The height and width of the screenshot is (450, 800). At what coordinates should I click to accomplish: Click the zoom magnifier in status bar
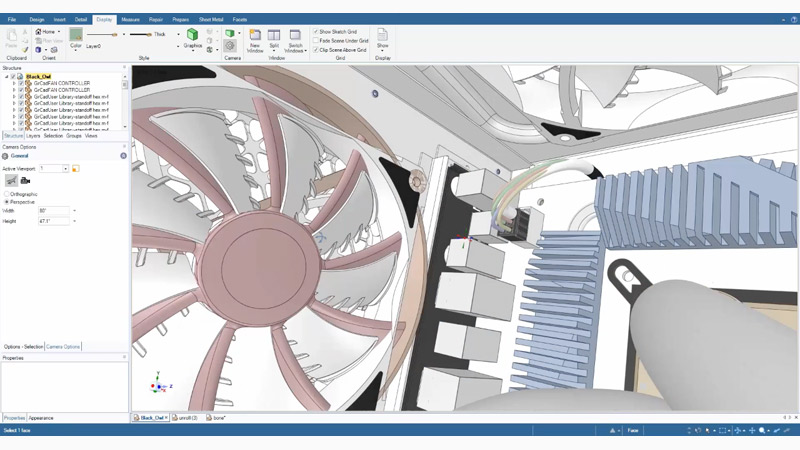point(762,430)
